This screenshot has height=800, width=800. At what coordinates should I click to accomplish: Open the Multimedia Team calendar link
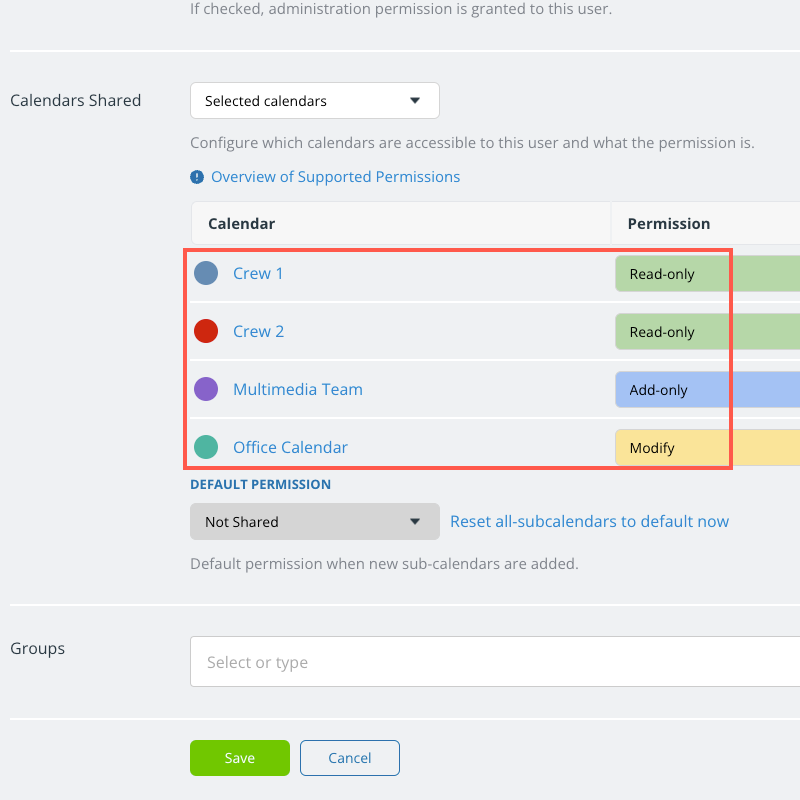coord(298,389)
